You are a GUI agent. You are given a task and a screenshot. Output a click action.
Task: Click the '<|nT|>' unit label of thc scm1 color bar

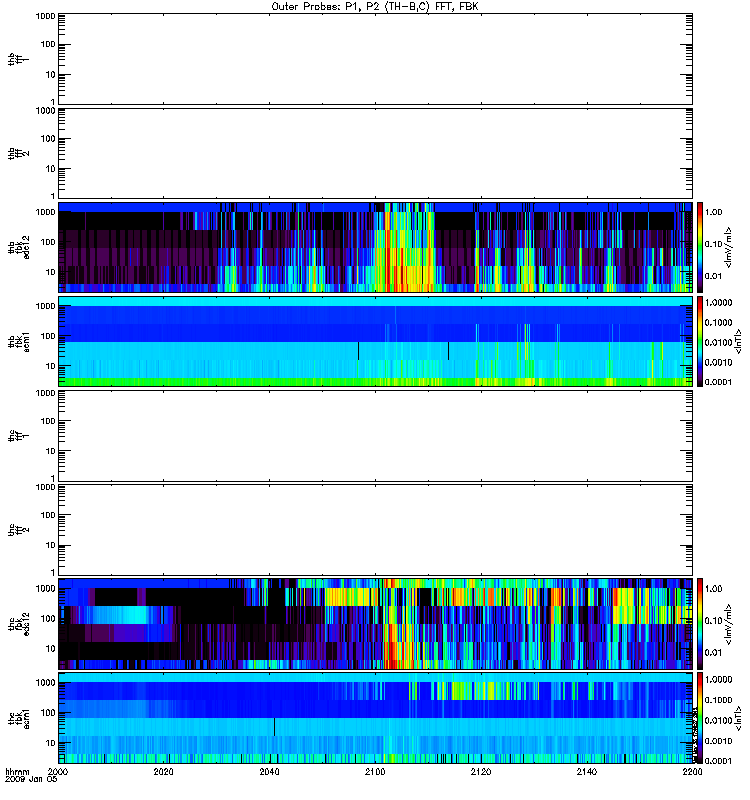pyautogui.click(x=737, y=718)
